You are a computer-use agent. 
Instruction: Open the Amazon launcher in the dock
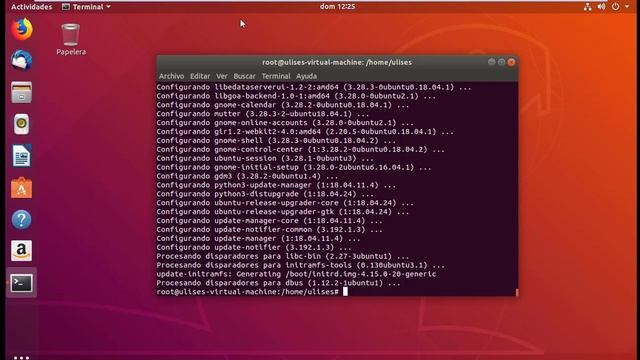point(22,251)
